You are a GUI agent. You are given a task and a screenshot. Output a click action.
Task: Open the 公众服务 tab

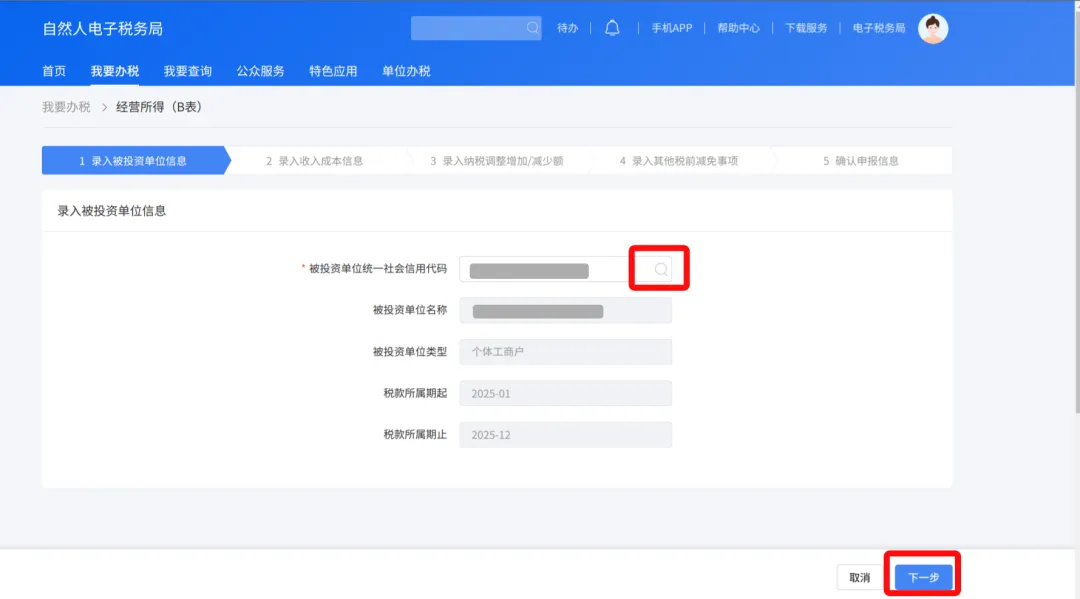point(259,70)
